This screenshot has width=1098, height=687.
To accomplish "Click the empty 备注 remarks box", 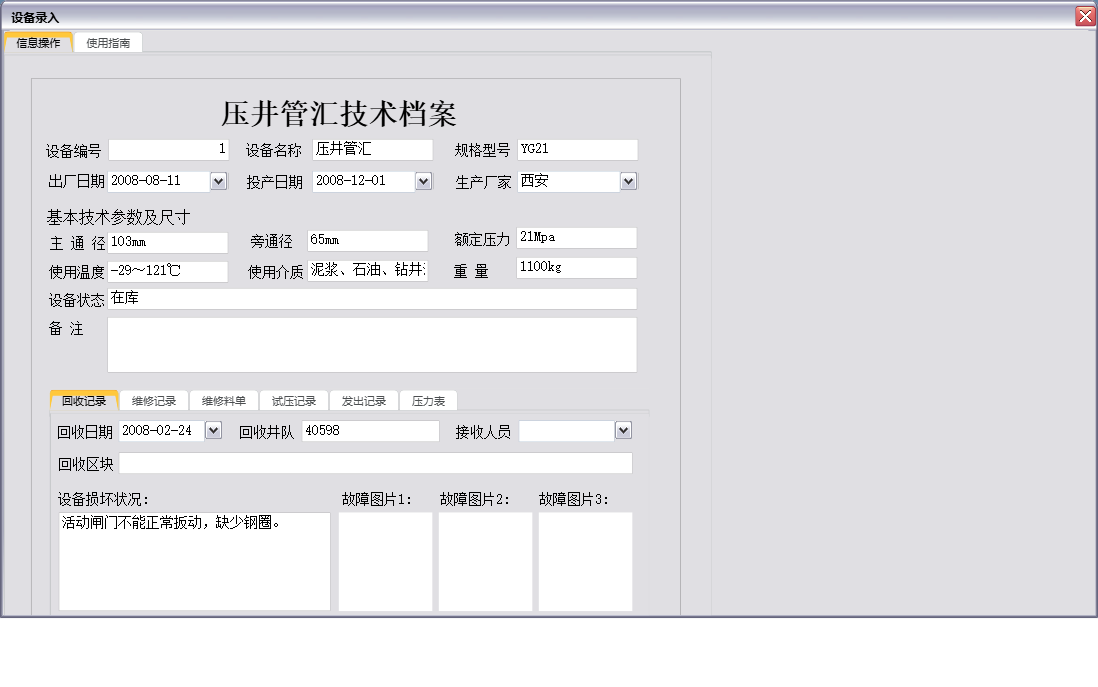I will pyautogui.click(x=371, y=344).
